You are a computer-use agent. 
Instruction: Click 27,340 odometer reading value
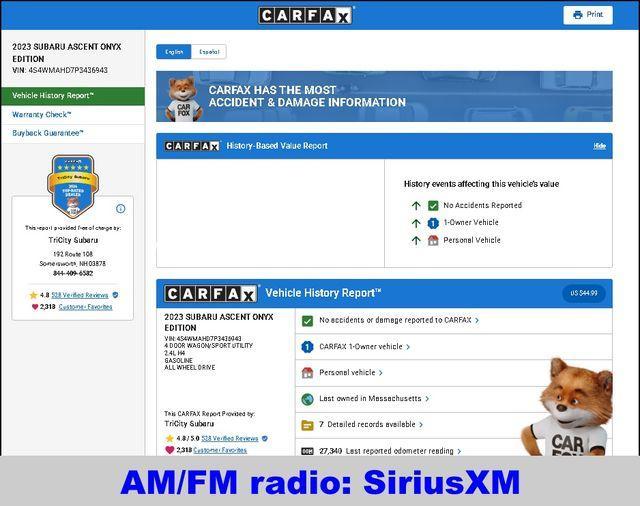[x=331, y=451]
